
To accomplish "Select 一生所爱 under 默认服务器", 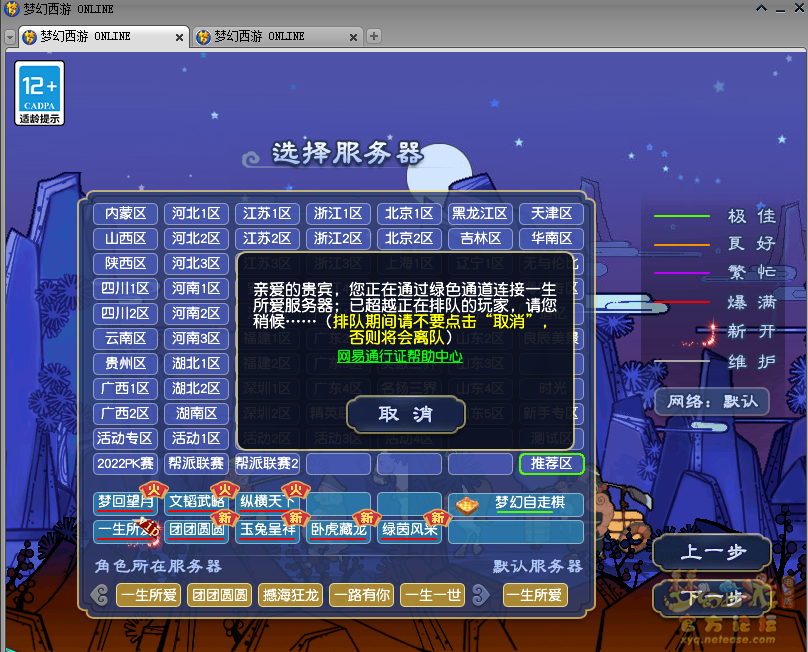I will point(535,595).
